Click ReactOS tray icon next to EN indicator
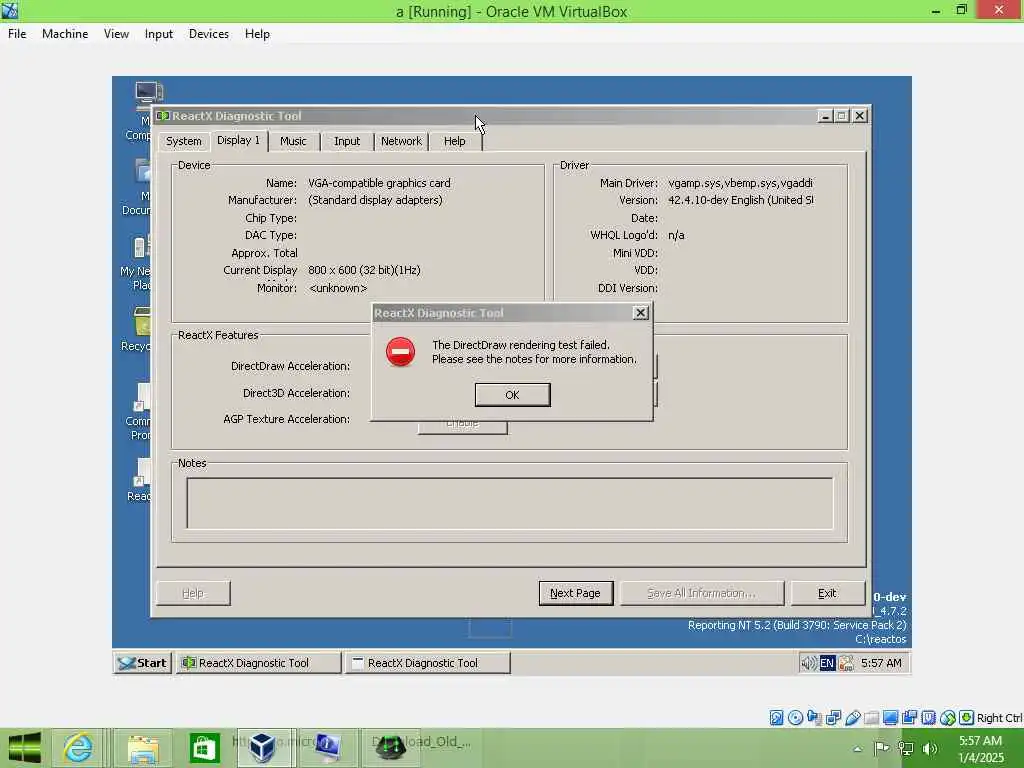This screenshot has width=1024, height=768. click(846, 664)
